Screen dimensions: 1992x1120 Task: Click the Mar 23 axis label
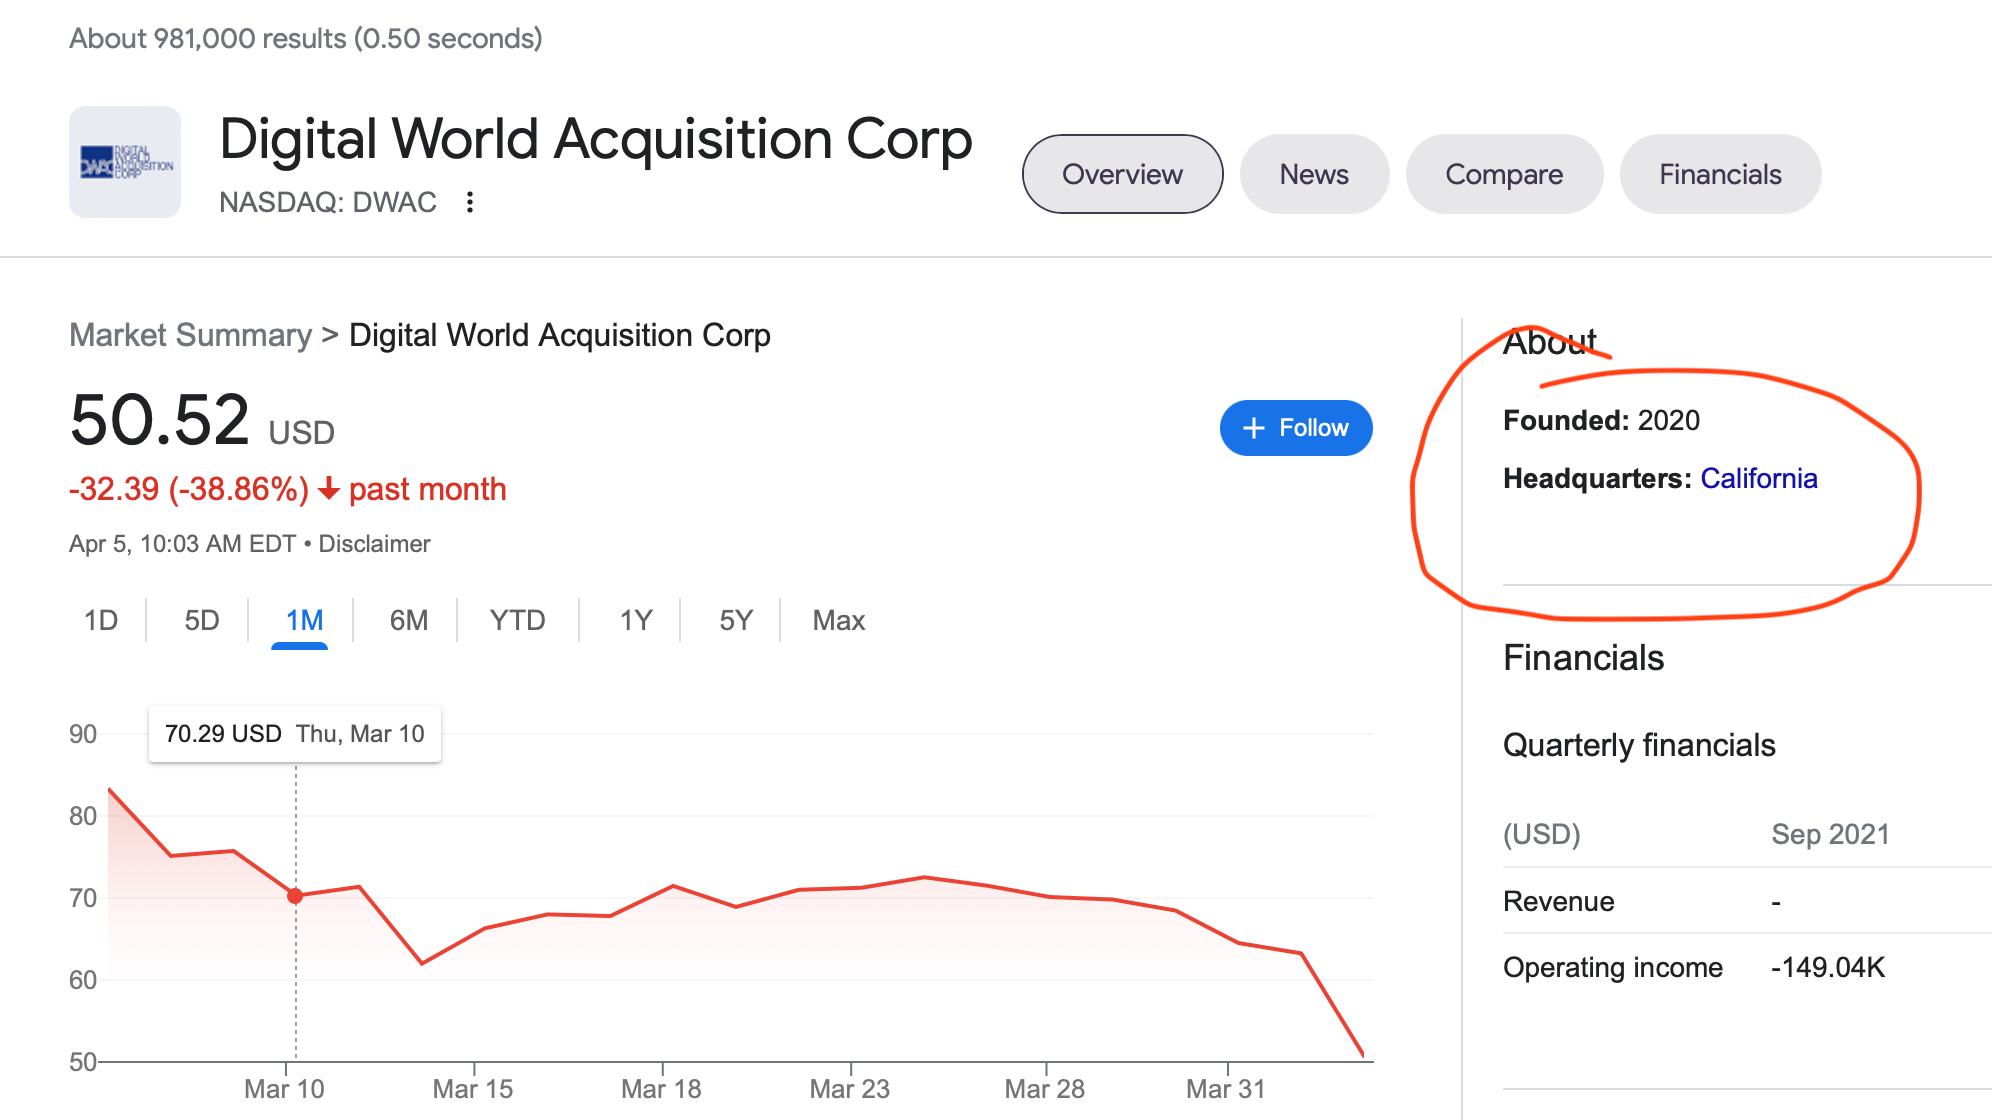pos(849,1089)
